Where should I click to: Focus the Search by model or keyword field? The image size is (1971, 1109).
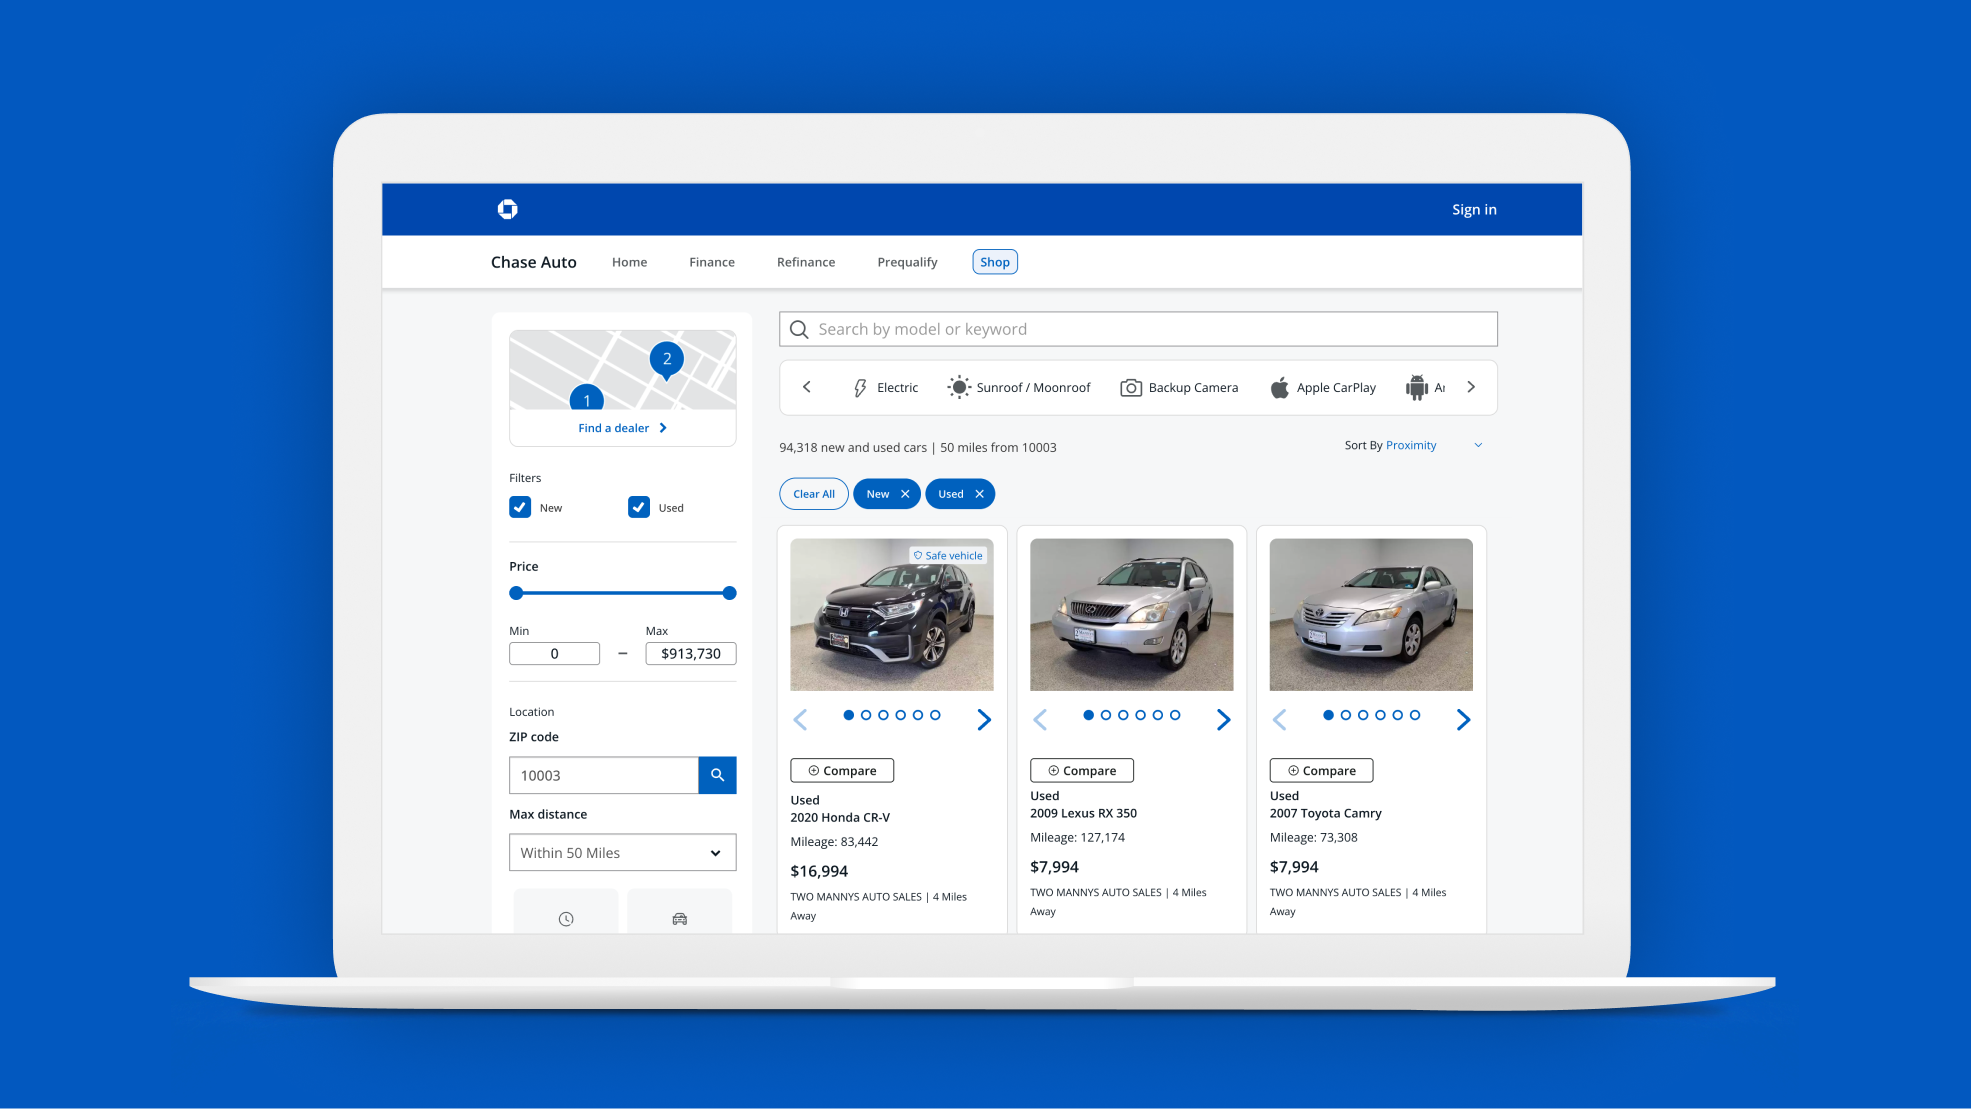[1138, 329]
